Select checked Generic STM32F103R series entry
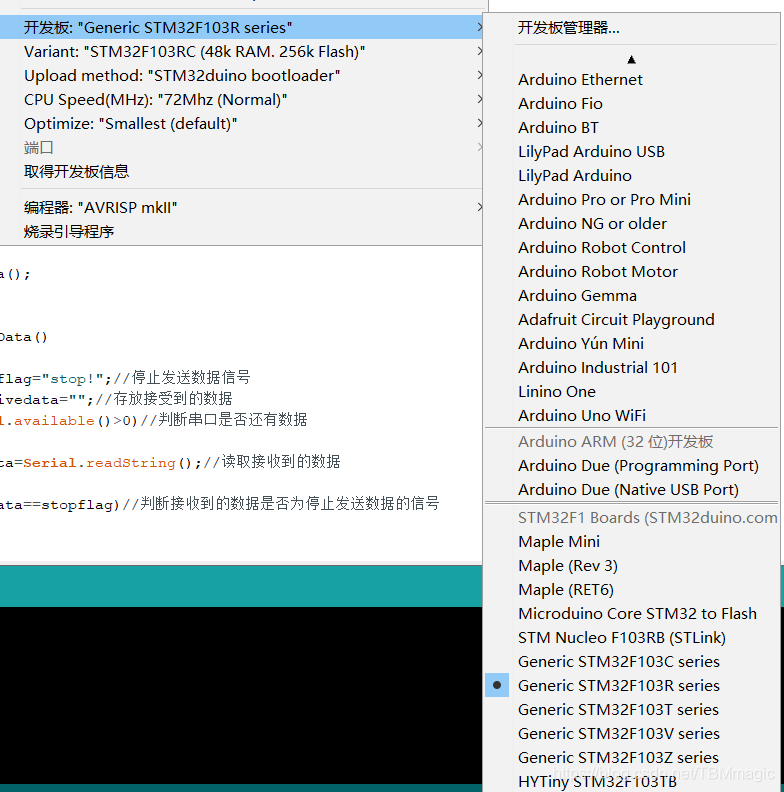This screenshot has width=784, height=792. coord(631,685)
